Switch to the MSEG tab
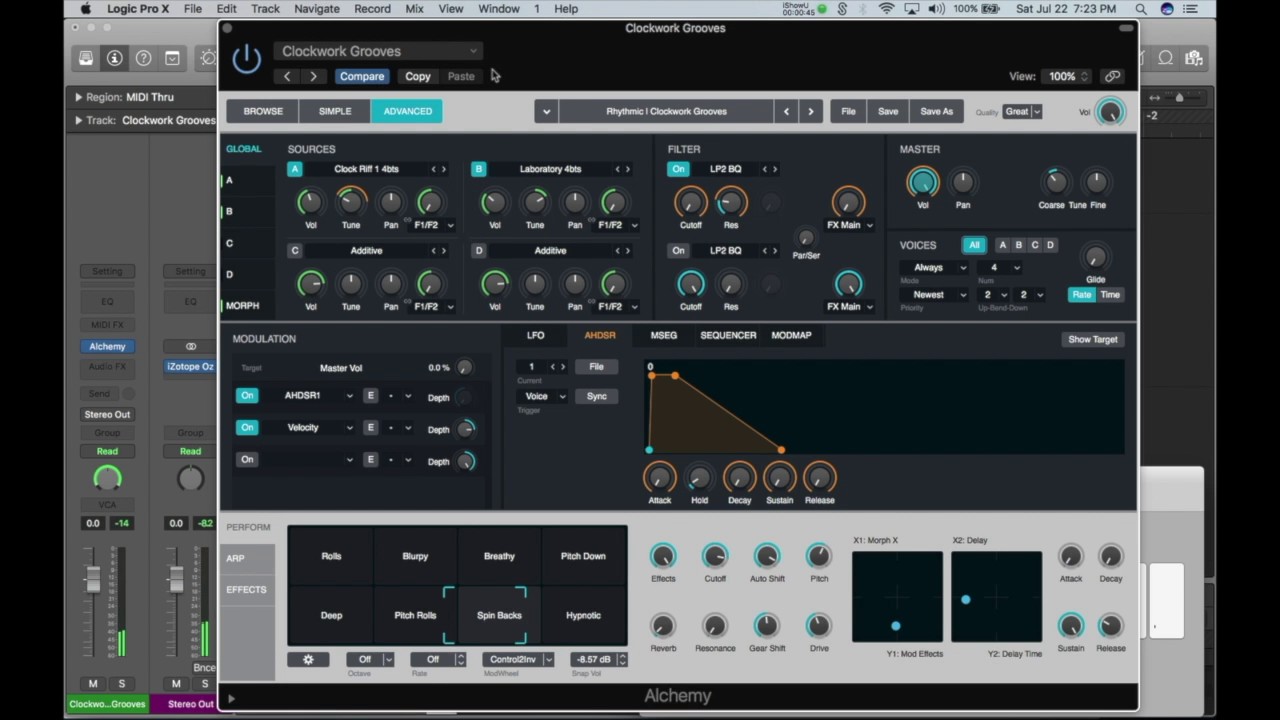The width and height of the screenshot is (1280, 720). (663, 335)
